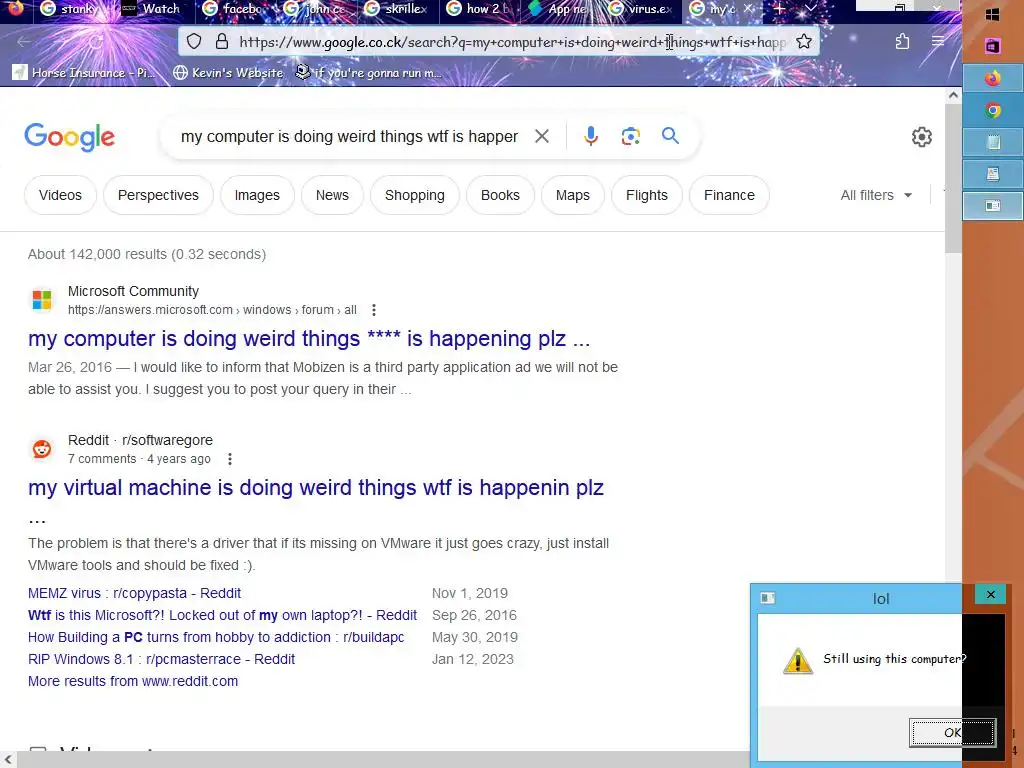
Task: Filter results by Videos
Action: [60, 195]
